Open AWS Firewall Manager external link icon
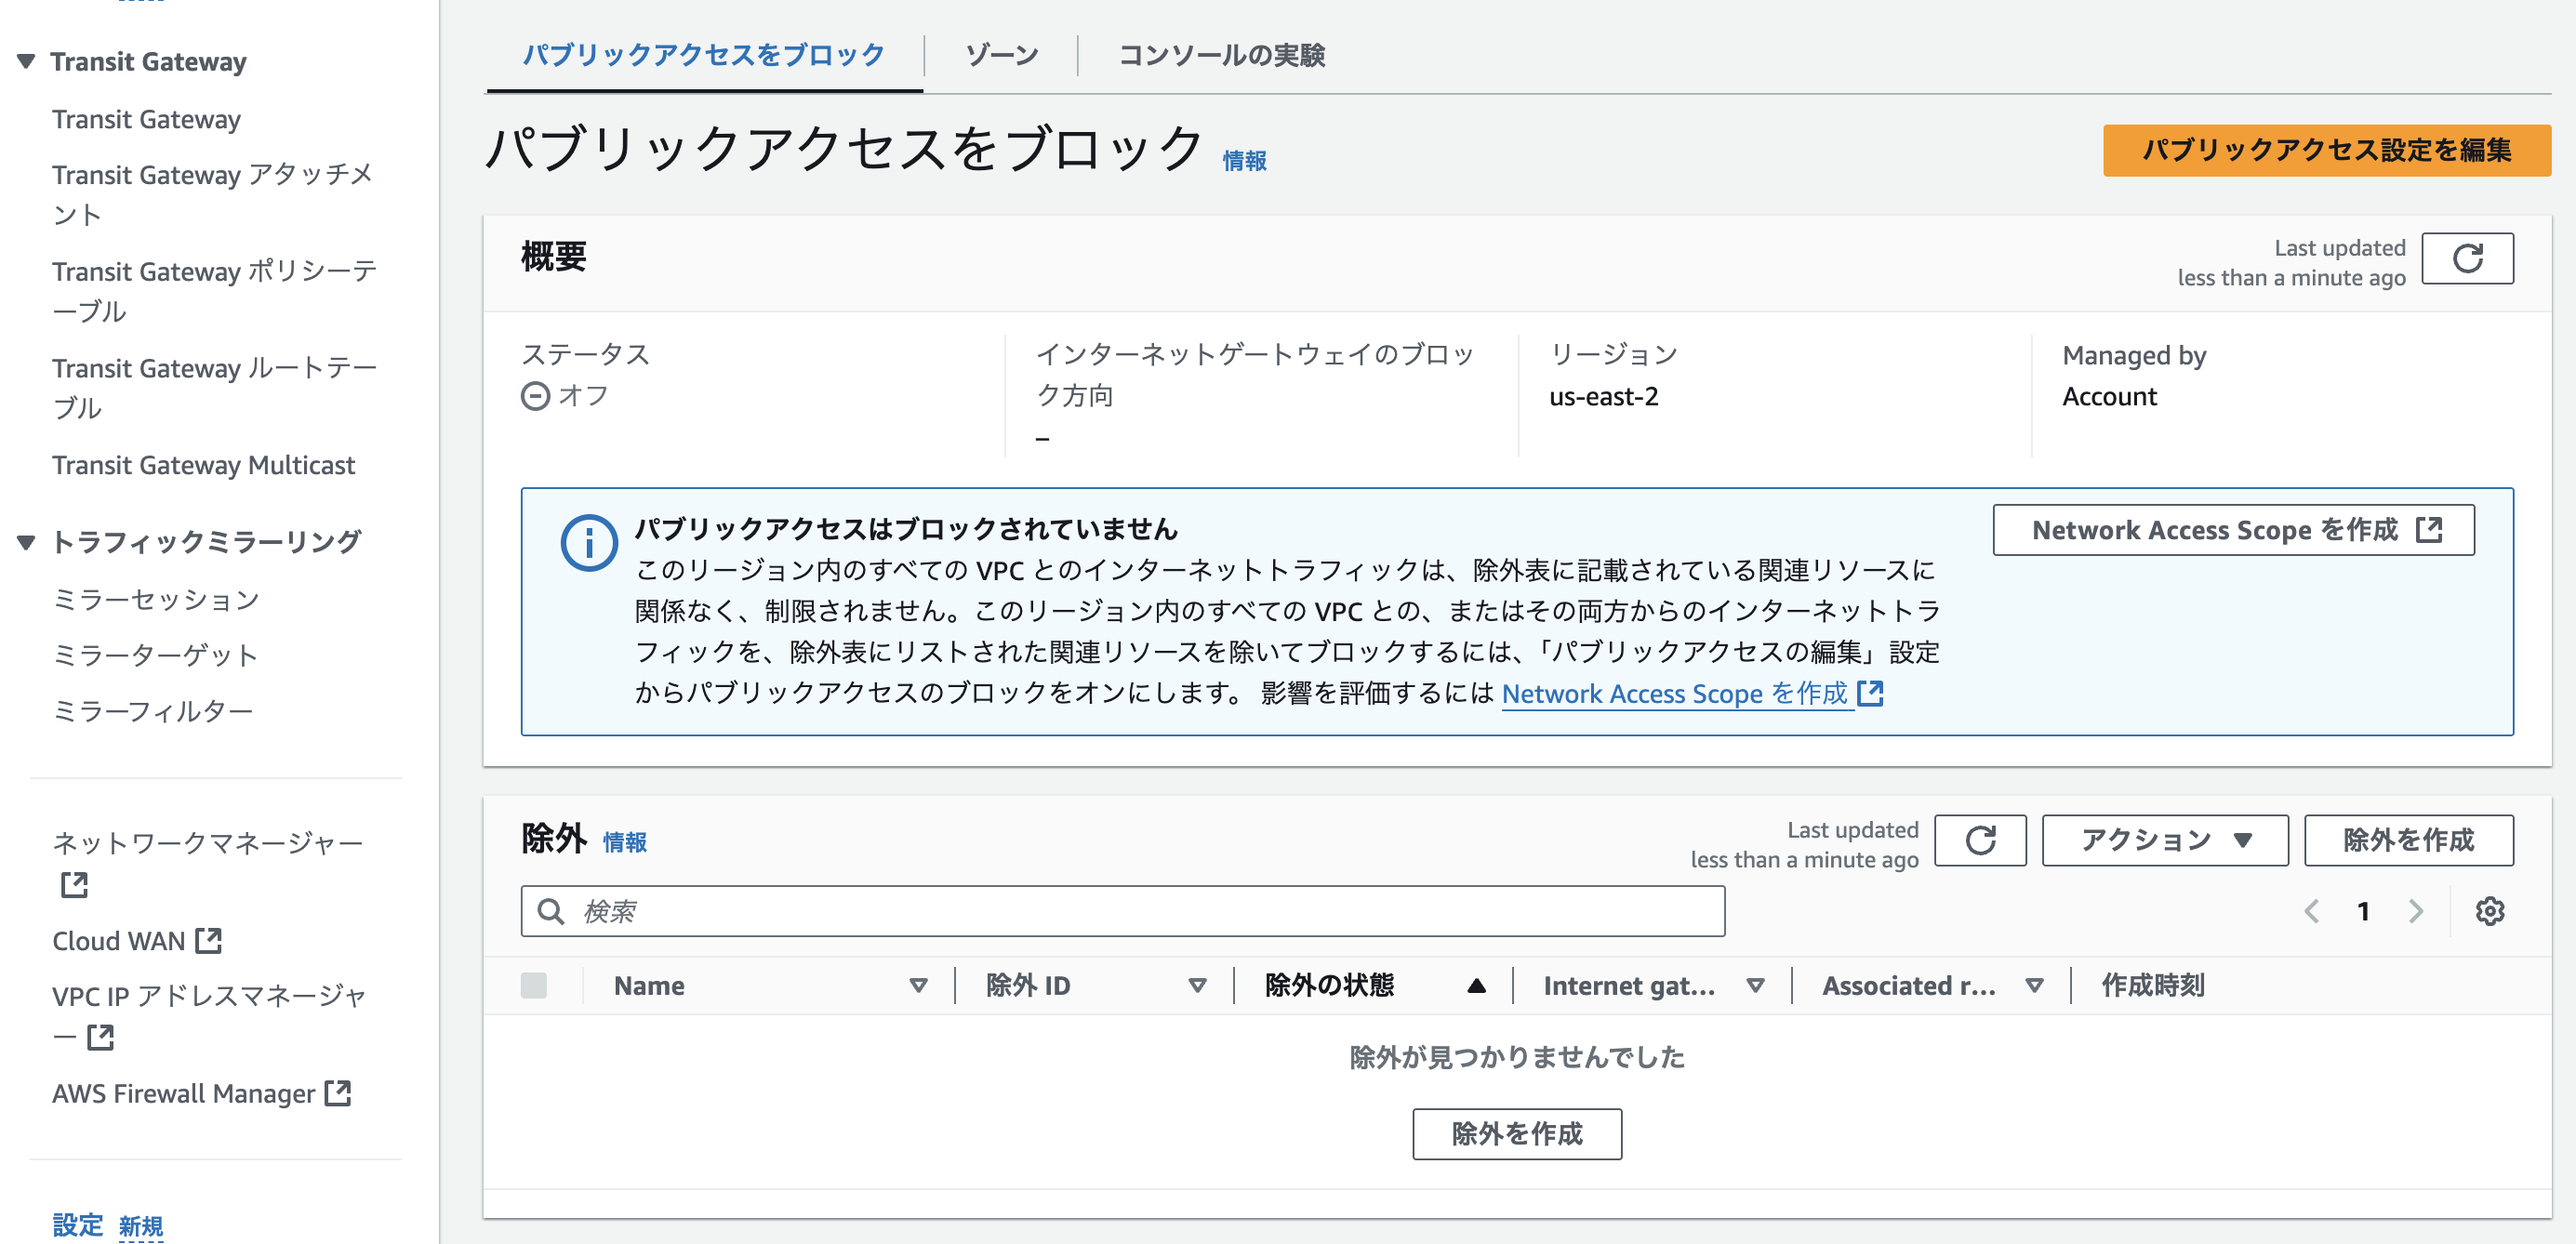This screenshot has width=2576, height=1244. coord(339,1093)
